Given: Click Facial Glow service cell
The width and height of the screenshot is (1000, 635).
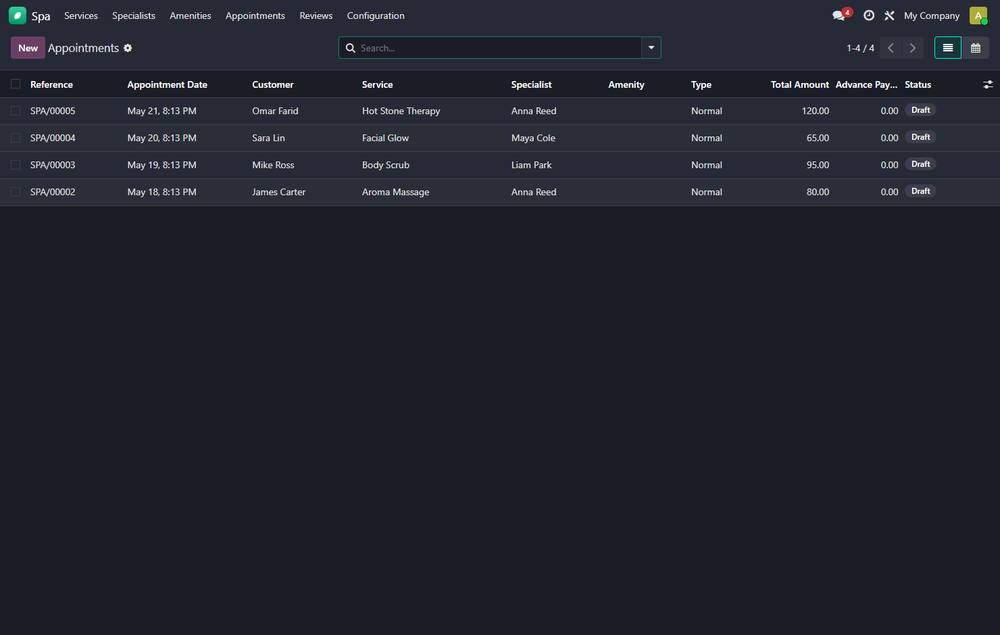Looking at the screenshot, I should (x=385, y=138).
